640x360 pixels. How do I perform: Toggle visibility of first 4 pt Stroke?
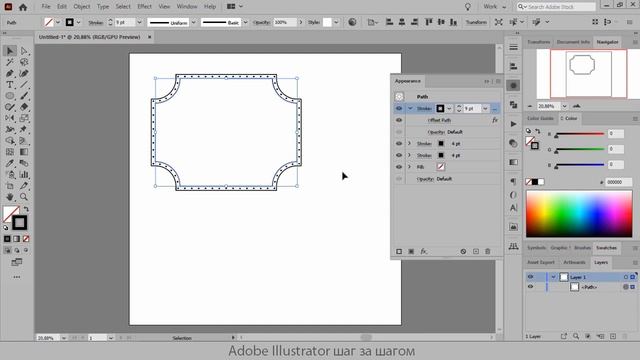pos(399,144)
